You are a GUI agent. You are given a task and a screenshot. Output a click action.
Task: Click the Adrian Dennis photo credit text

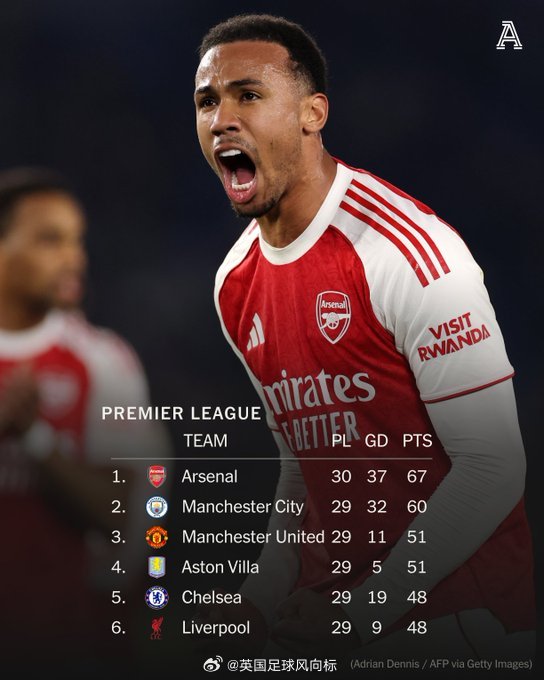click(441, 664)
